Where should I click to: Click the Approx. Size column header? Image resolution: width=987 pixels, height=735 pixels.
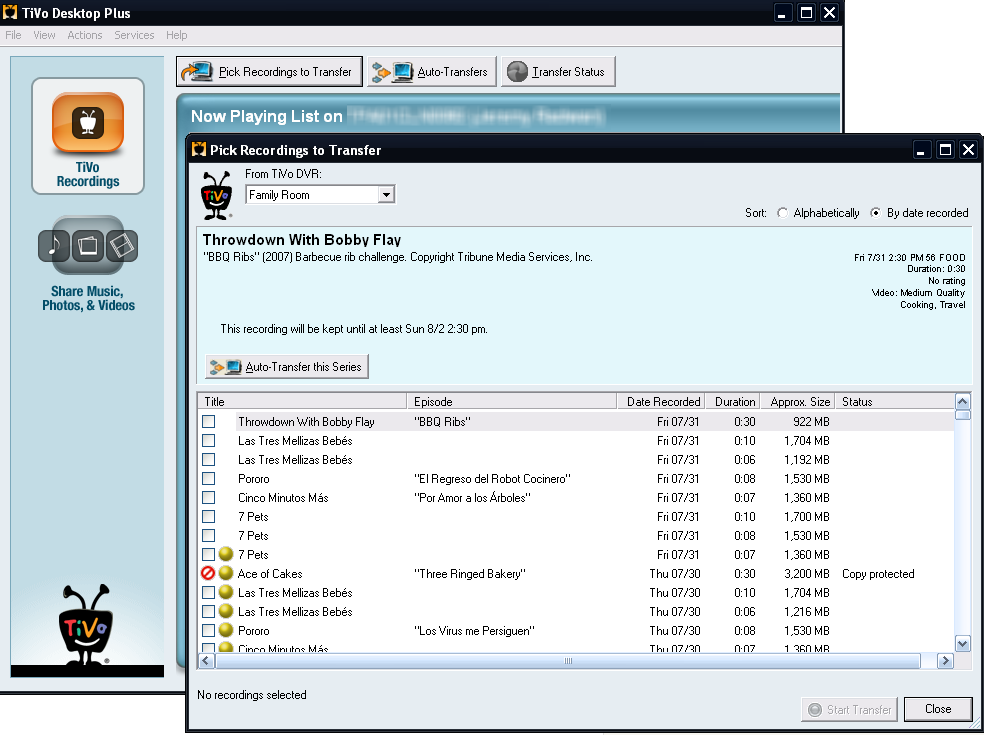click(798, 401)
